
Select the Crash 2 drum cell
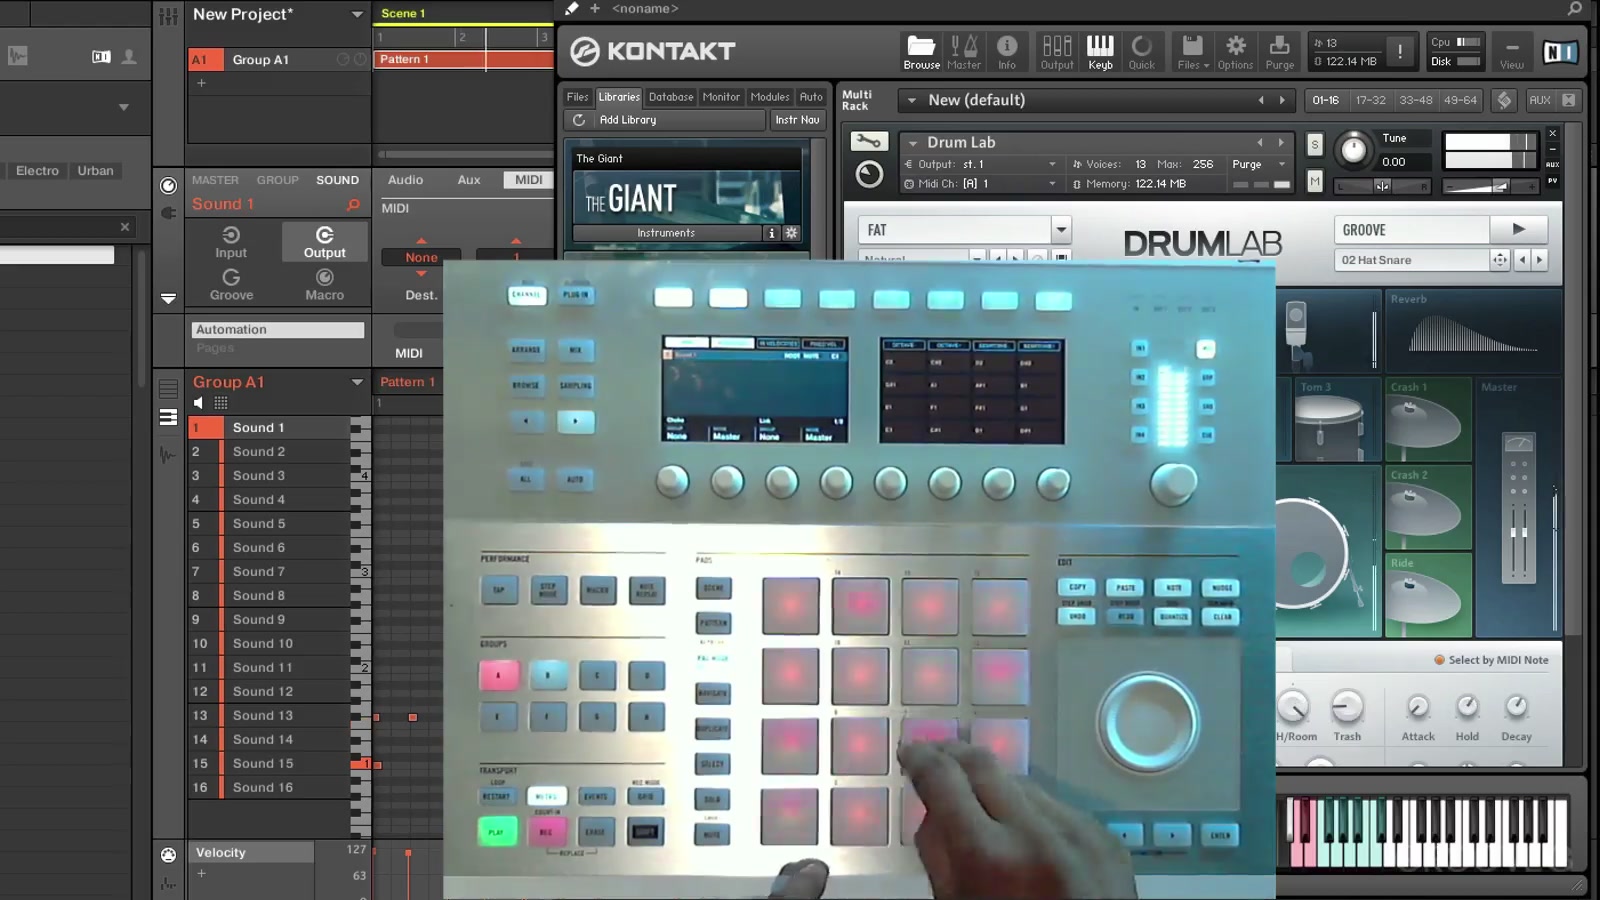coord(1428,507)
